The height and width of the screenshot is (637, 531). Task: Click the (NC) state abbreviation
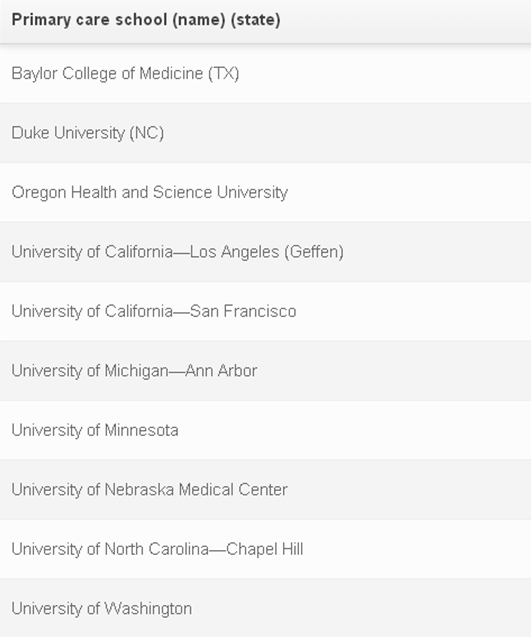tap(147, 133)
